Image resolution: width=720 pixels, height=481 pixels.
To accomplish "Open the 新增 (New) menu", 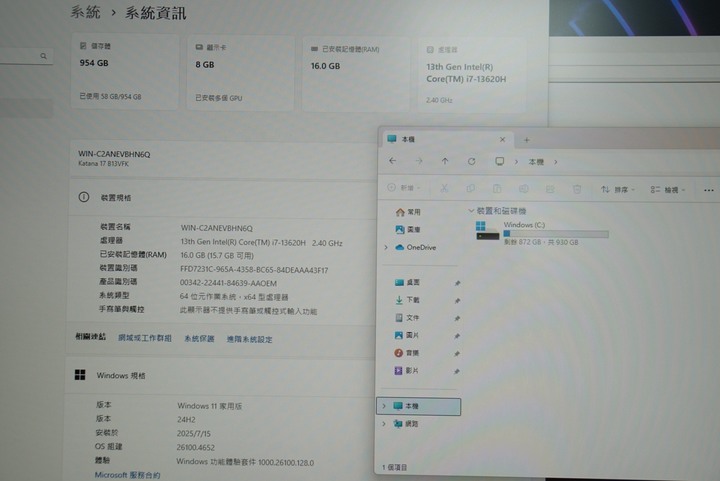I will pos(403,188).
